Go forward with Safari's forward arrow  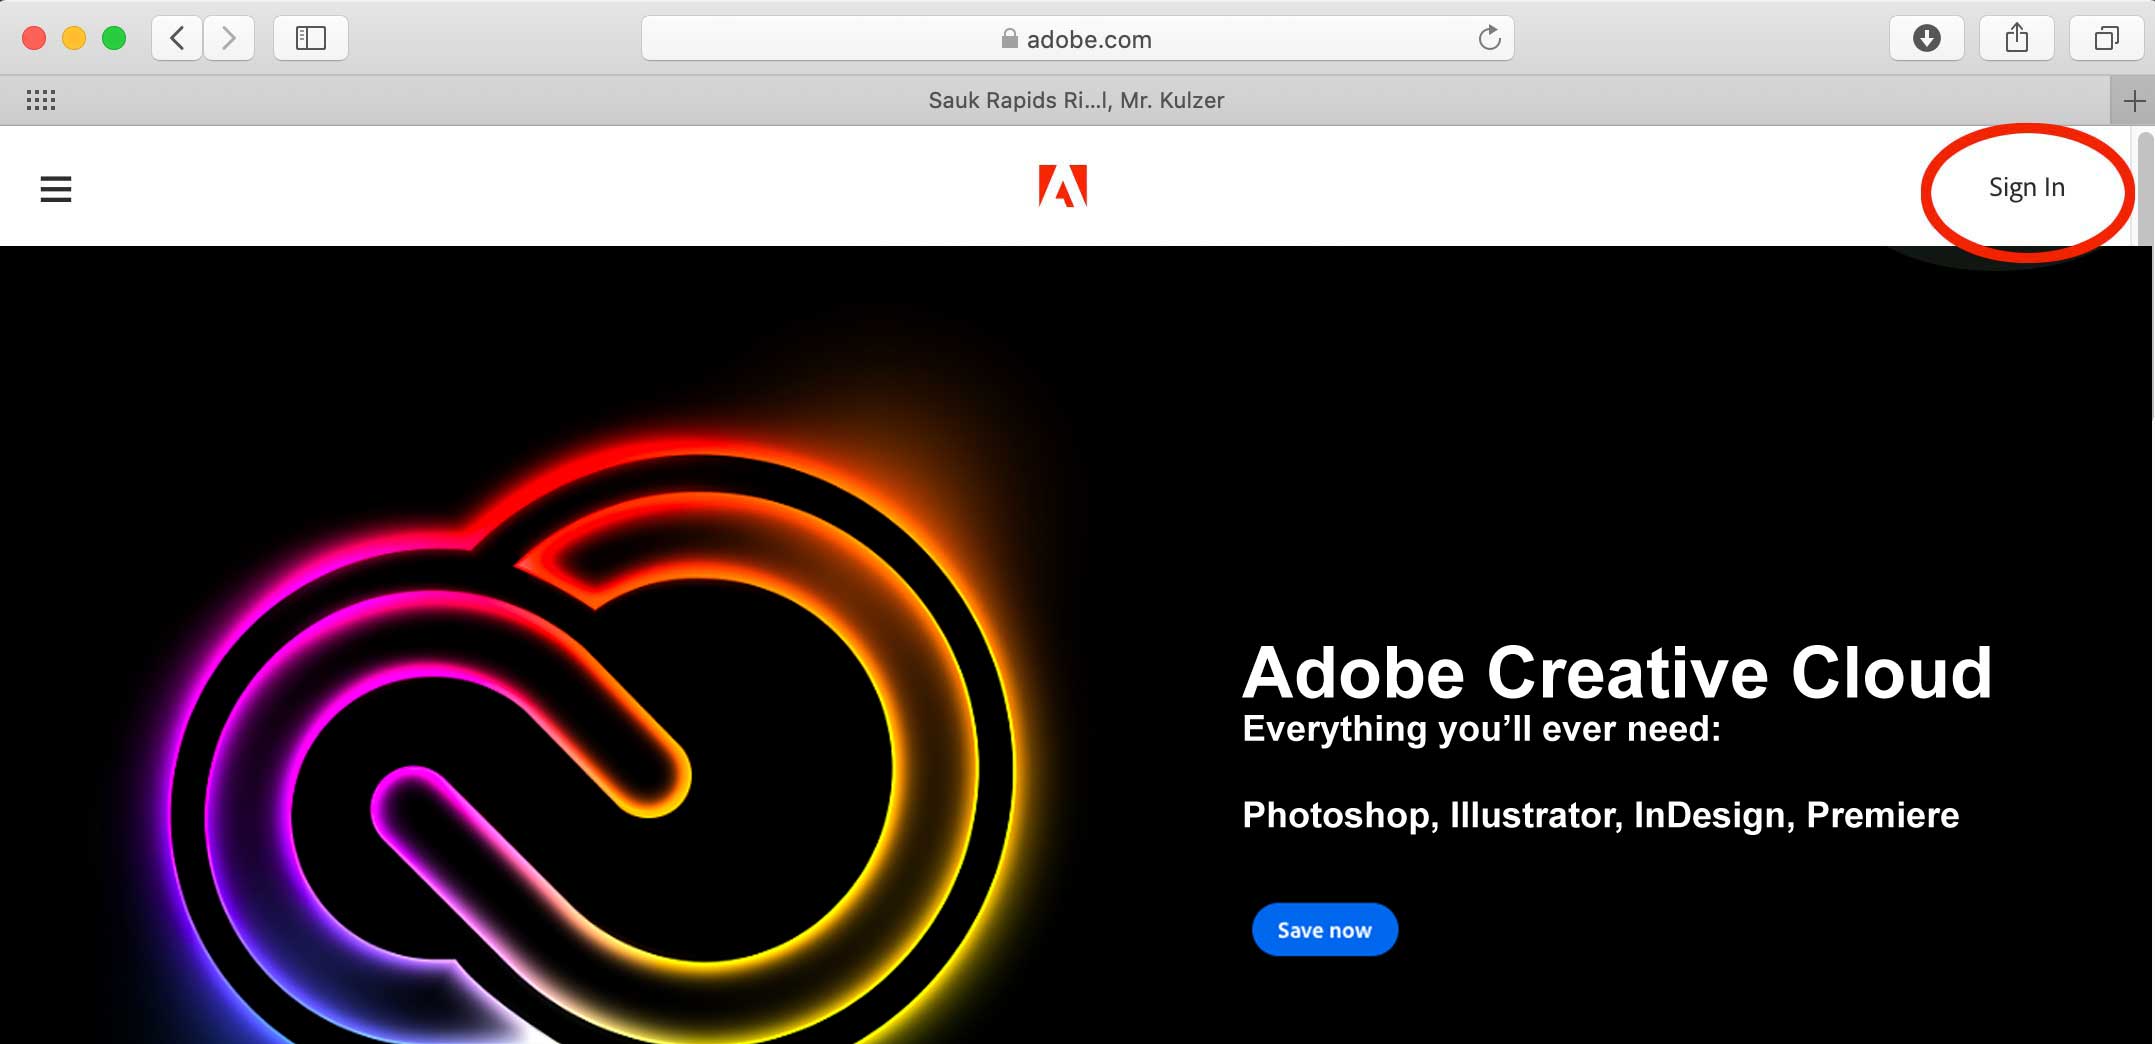point(229,38)
